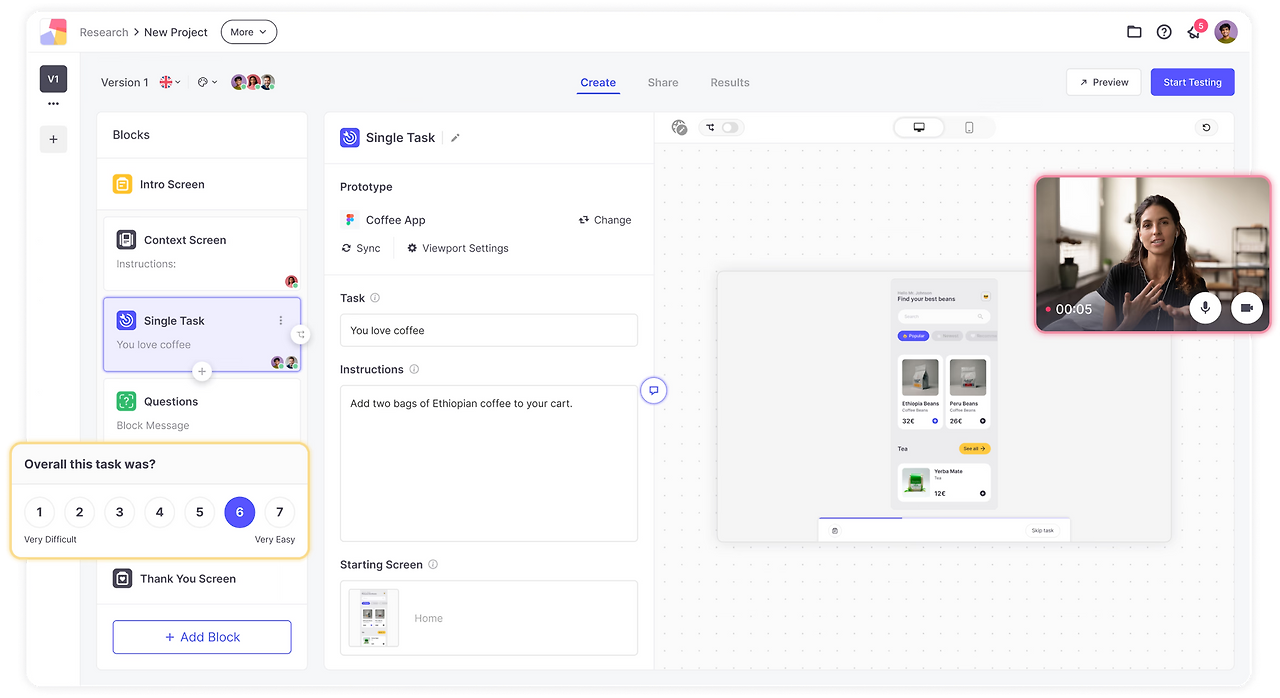Turn off camera in video overlay
1280x698 pixels.
pyautogui.click(x=1247, y=308)
